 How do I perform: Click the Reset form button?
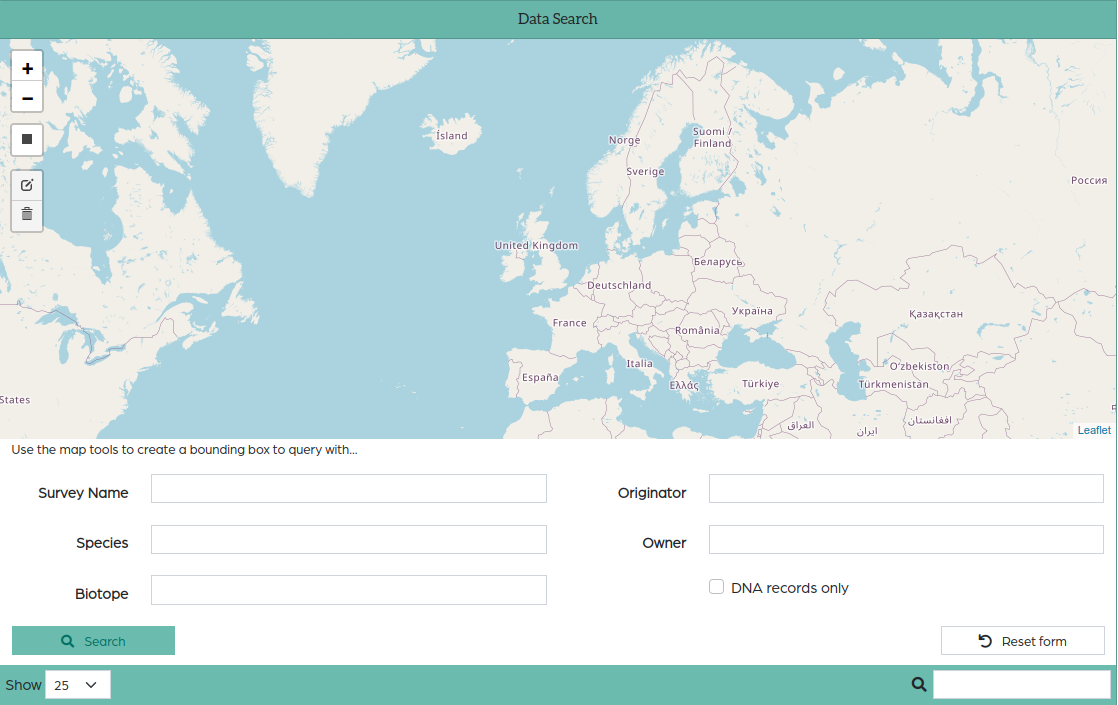1022,641
